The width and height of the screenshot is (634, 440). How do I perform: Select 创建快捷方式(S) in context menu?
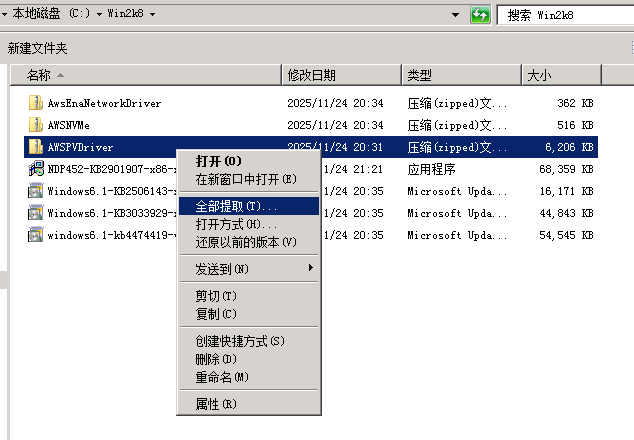249,341
